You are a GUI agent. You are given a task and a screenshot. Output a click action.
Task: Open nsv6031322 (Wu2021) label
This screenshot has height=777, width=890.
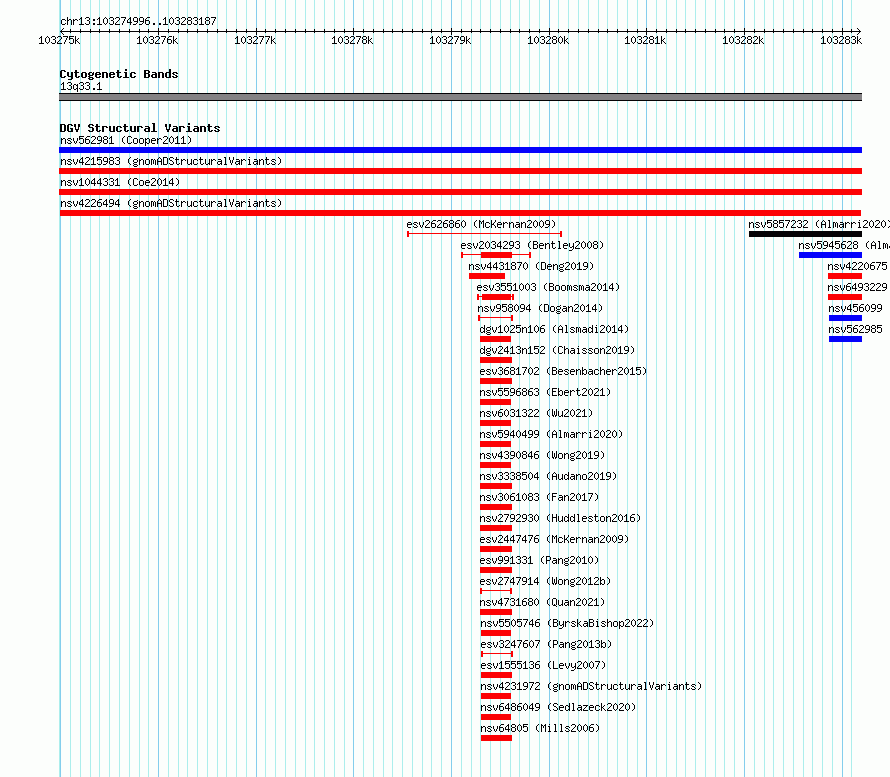(536, 413)
